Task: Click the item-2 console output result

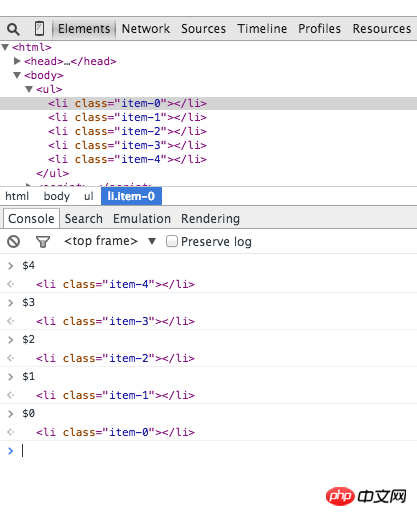Action: (115, 358)
